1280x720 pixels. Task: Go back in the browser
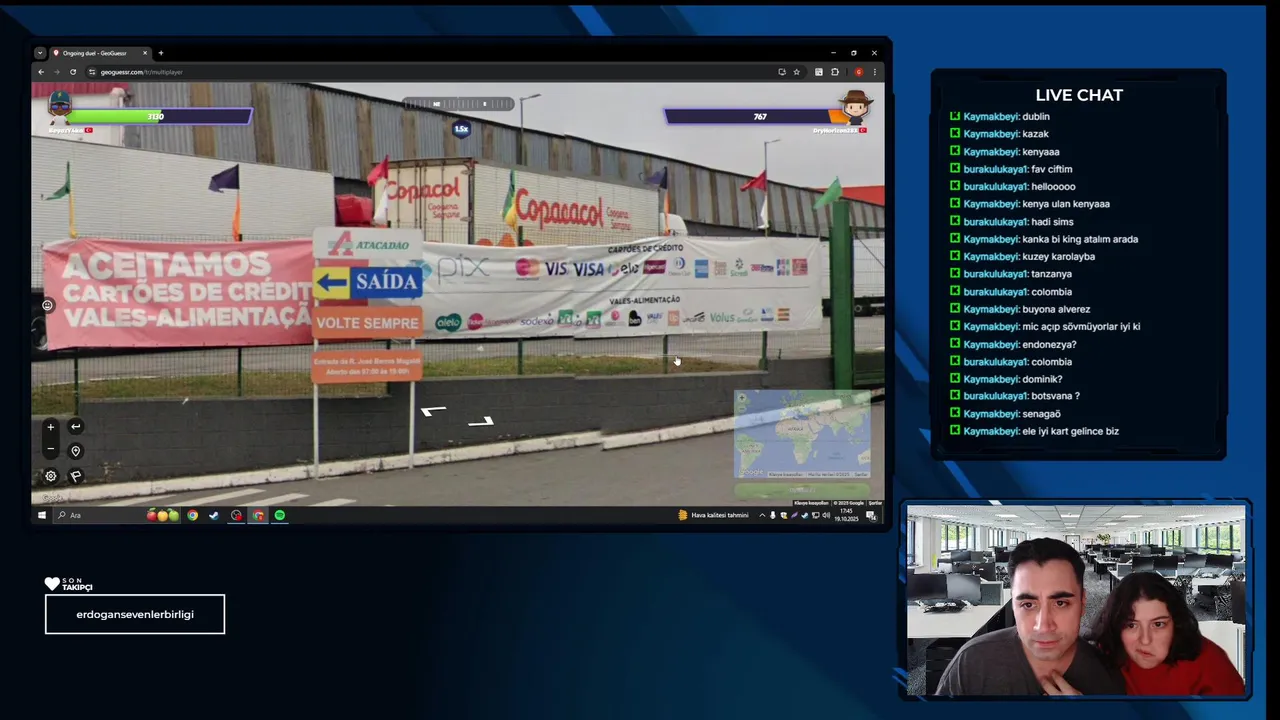41,72
